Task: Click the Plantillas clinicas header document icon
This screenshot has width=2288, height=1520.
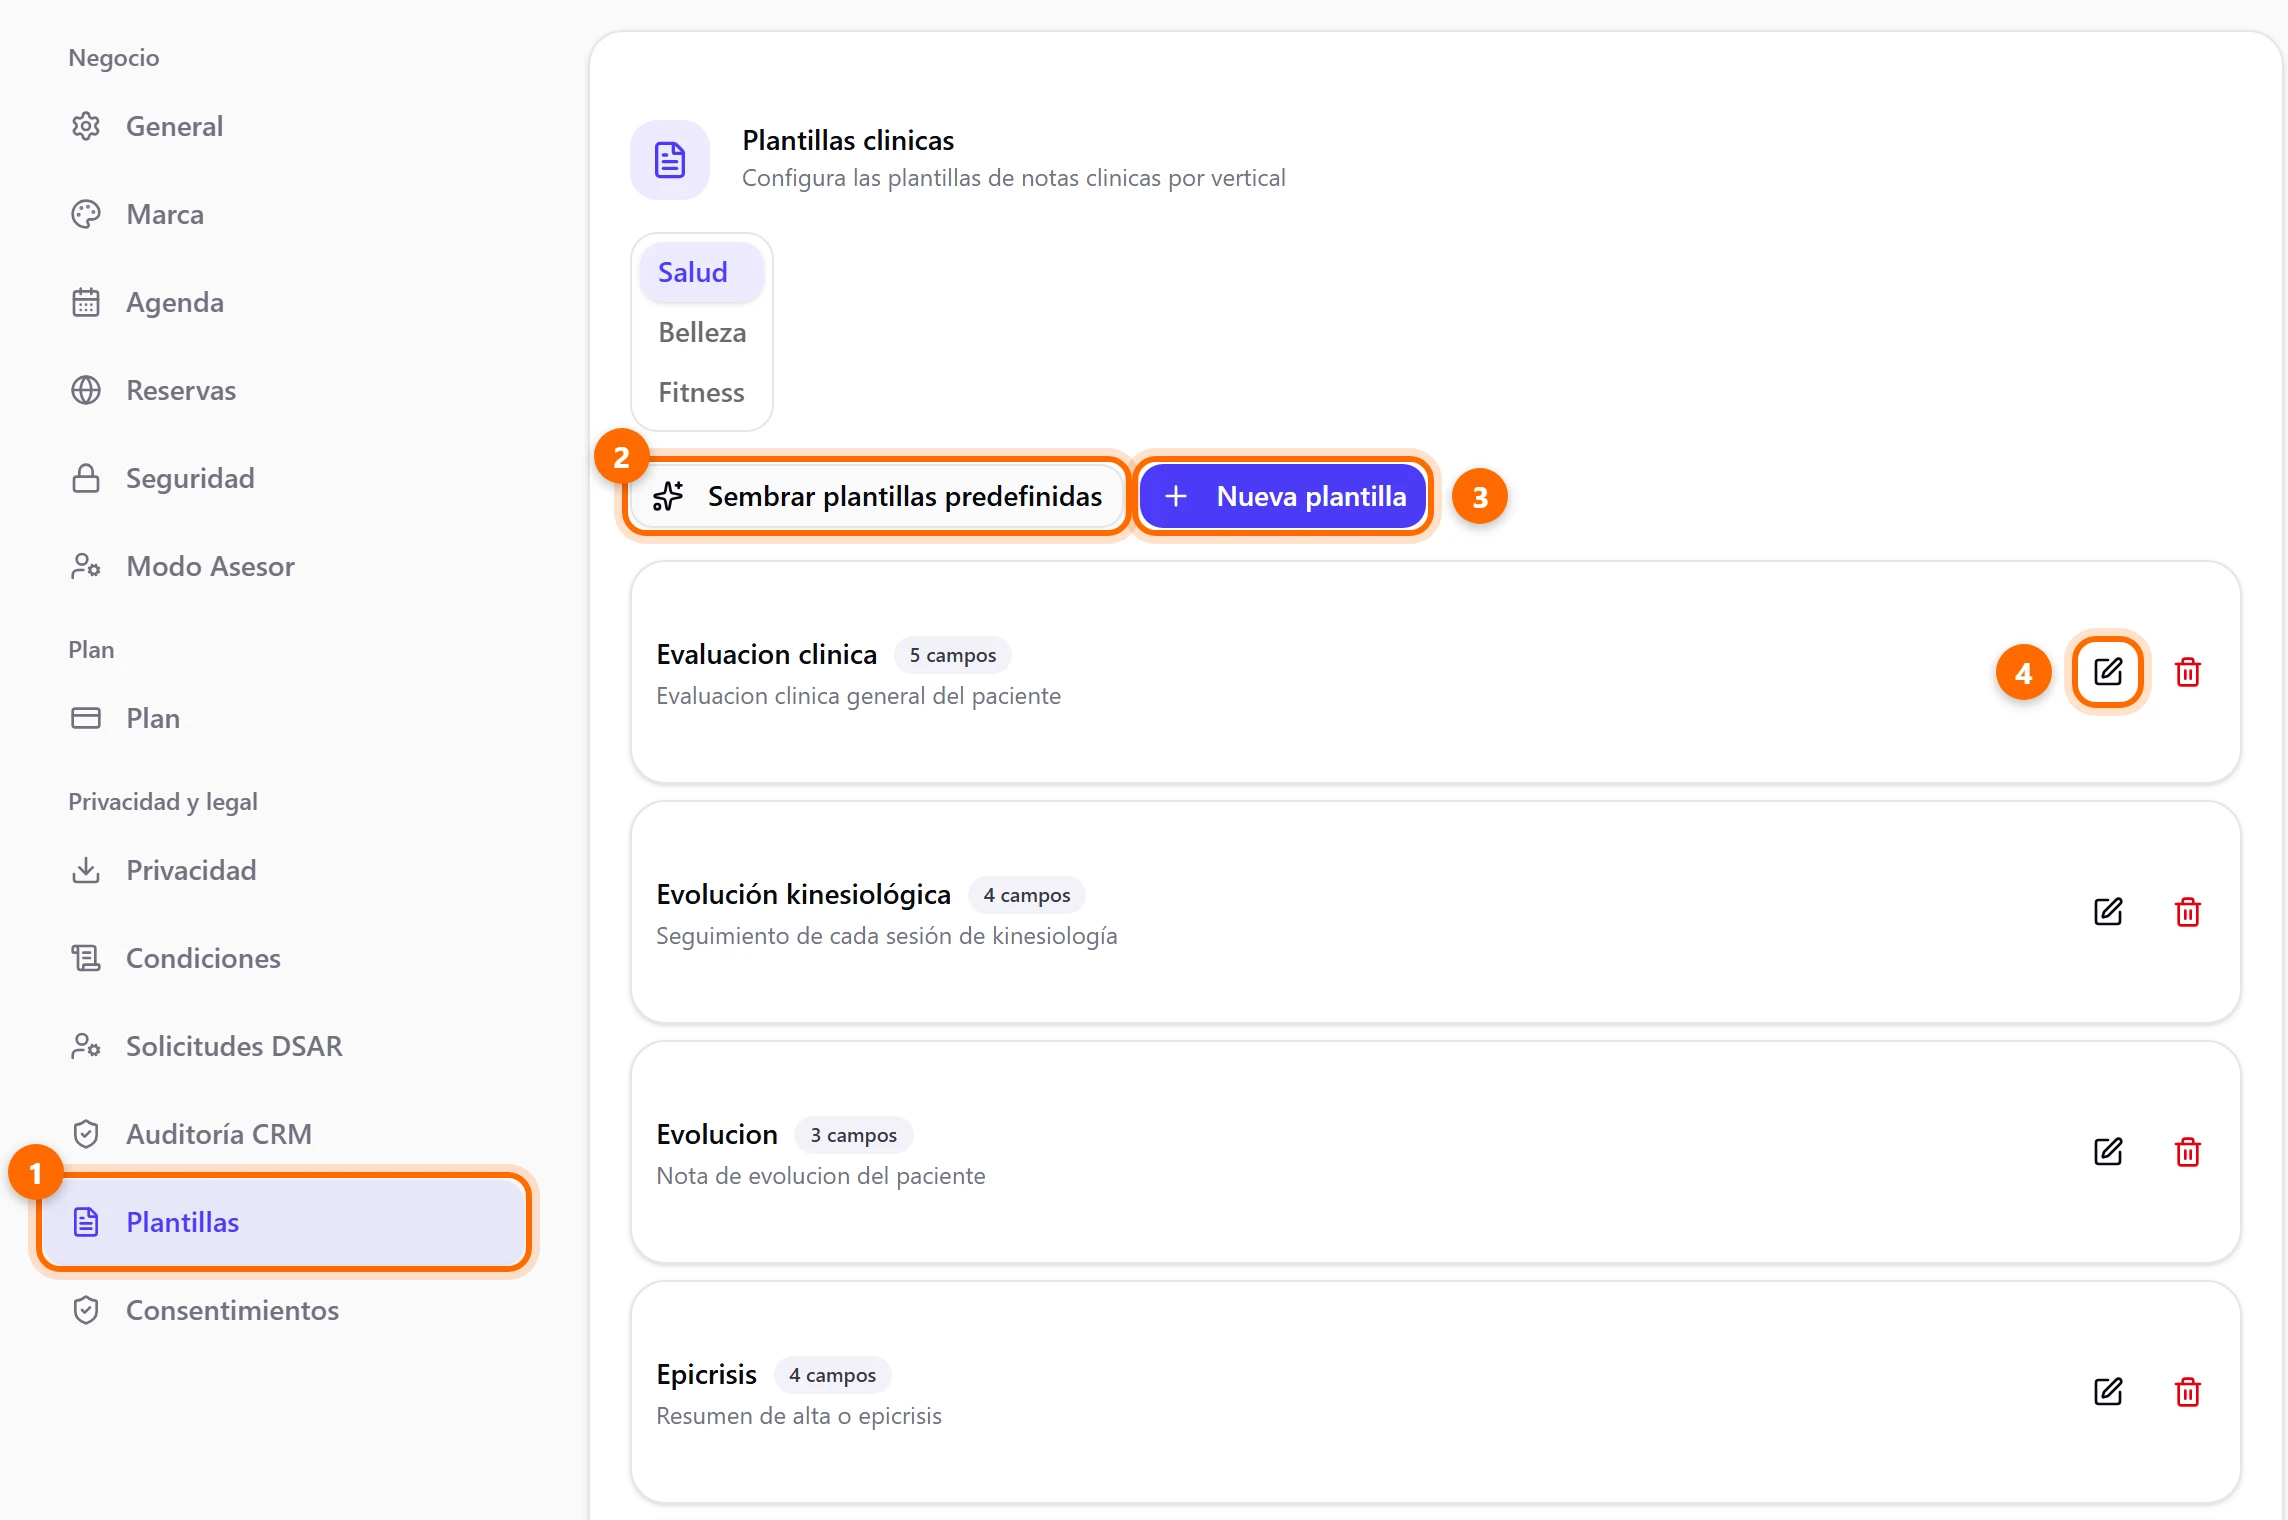Action: 670,160
